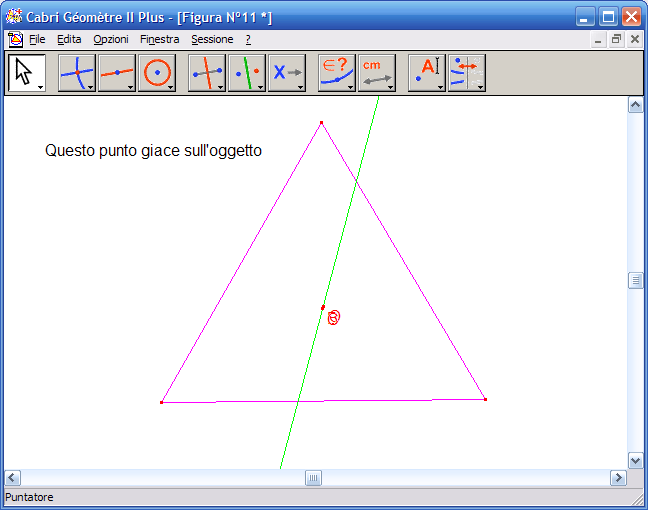
Task: Click the vertical scrollbar up arrow
Action: 635,105
